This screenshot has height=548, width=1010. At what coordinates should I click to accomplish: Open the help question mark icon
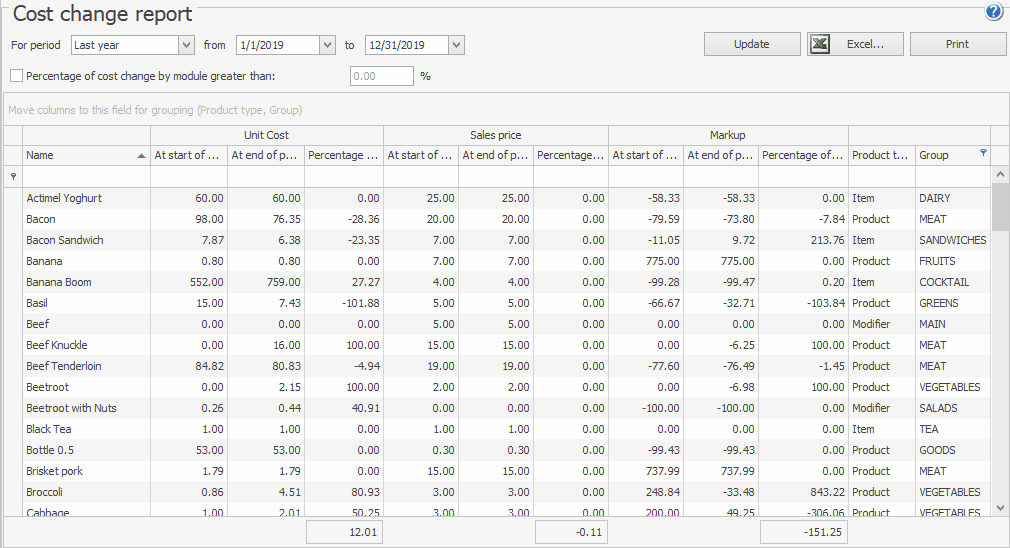(x=993, y=12)
